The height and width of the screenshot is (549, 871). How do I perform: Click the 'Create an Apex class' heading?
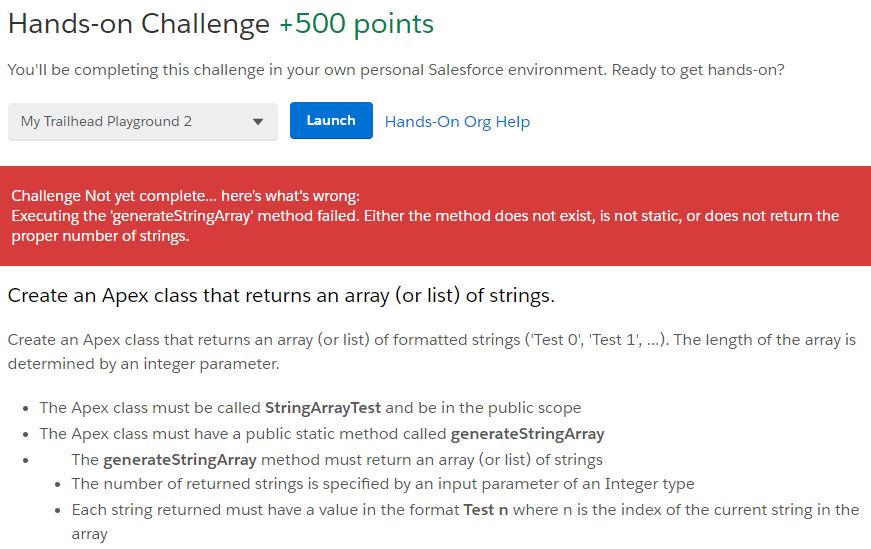(x=281, y=296)
